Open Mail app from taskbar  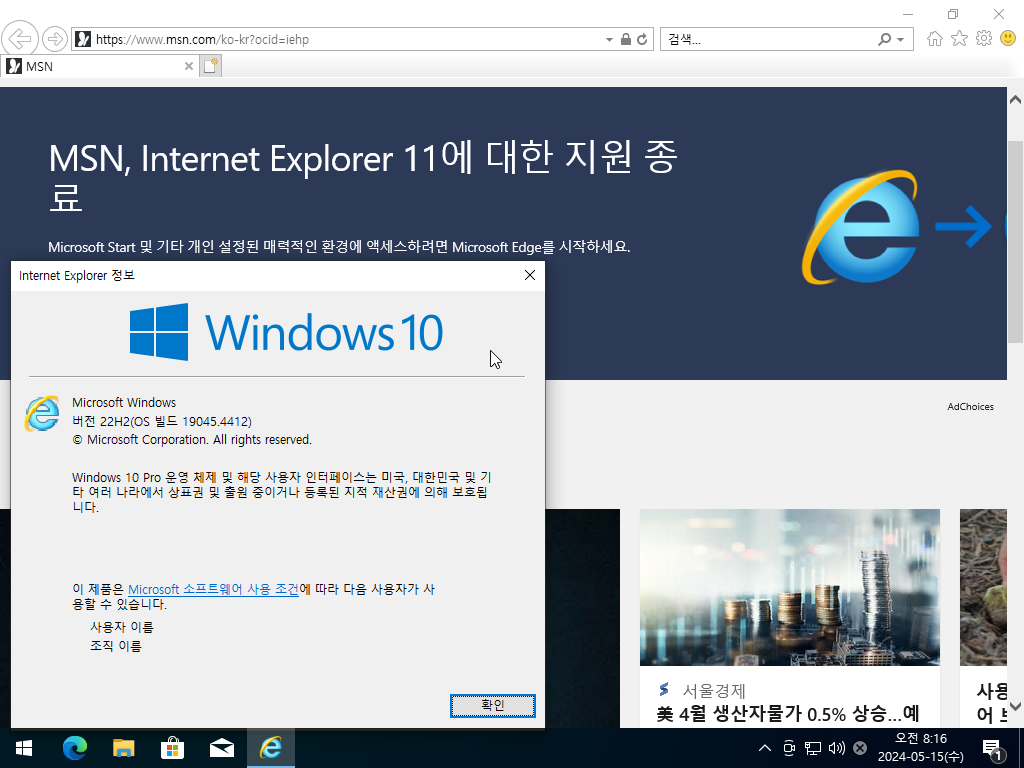tap(221, 748)
